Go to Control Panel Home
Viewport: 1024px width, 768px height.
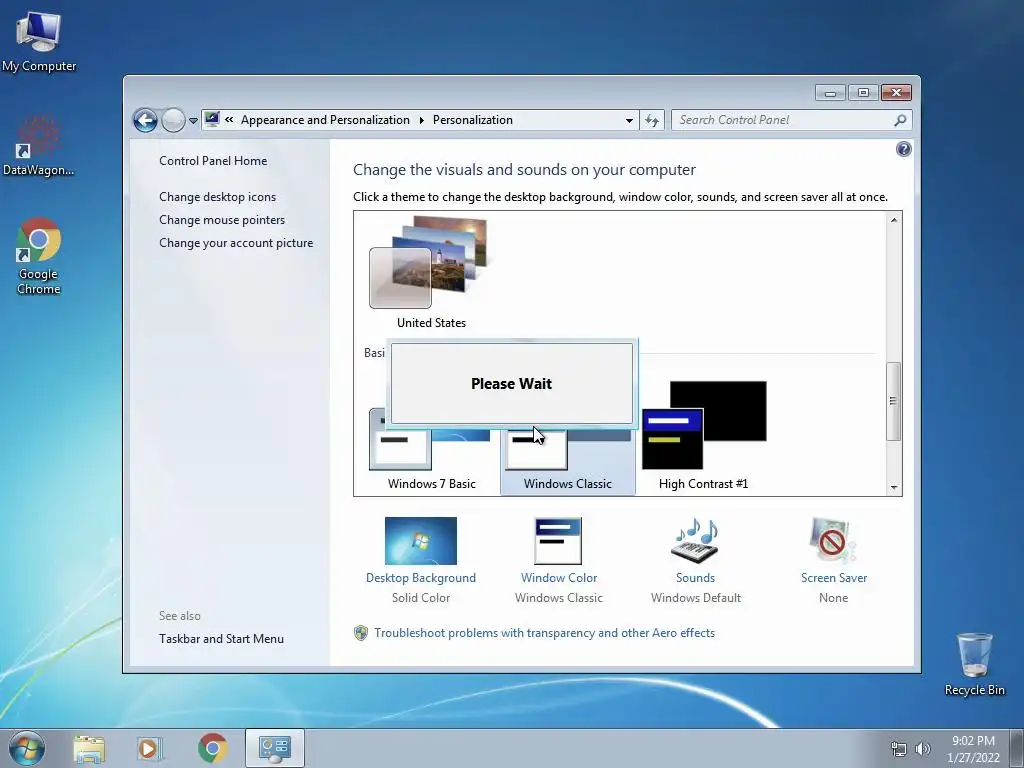point(213,161)
